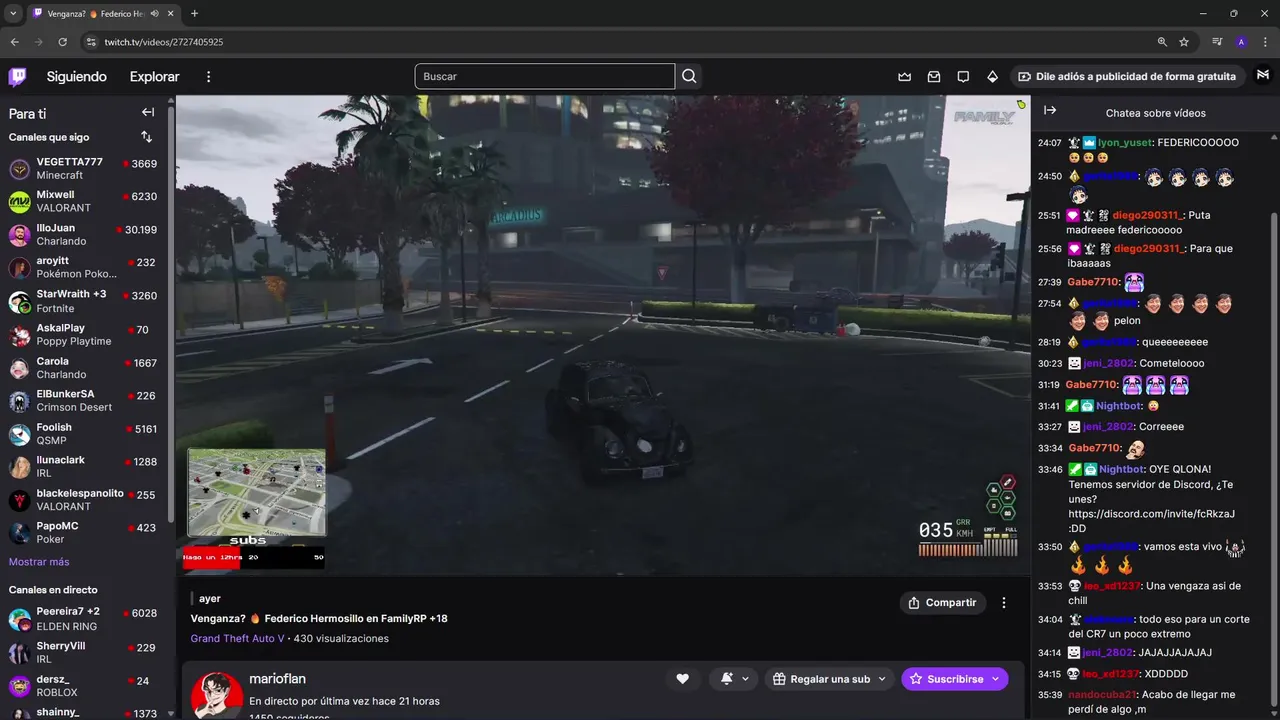
Task: Go to Siguiendo tab
Action: [76, 77]
